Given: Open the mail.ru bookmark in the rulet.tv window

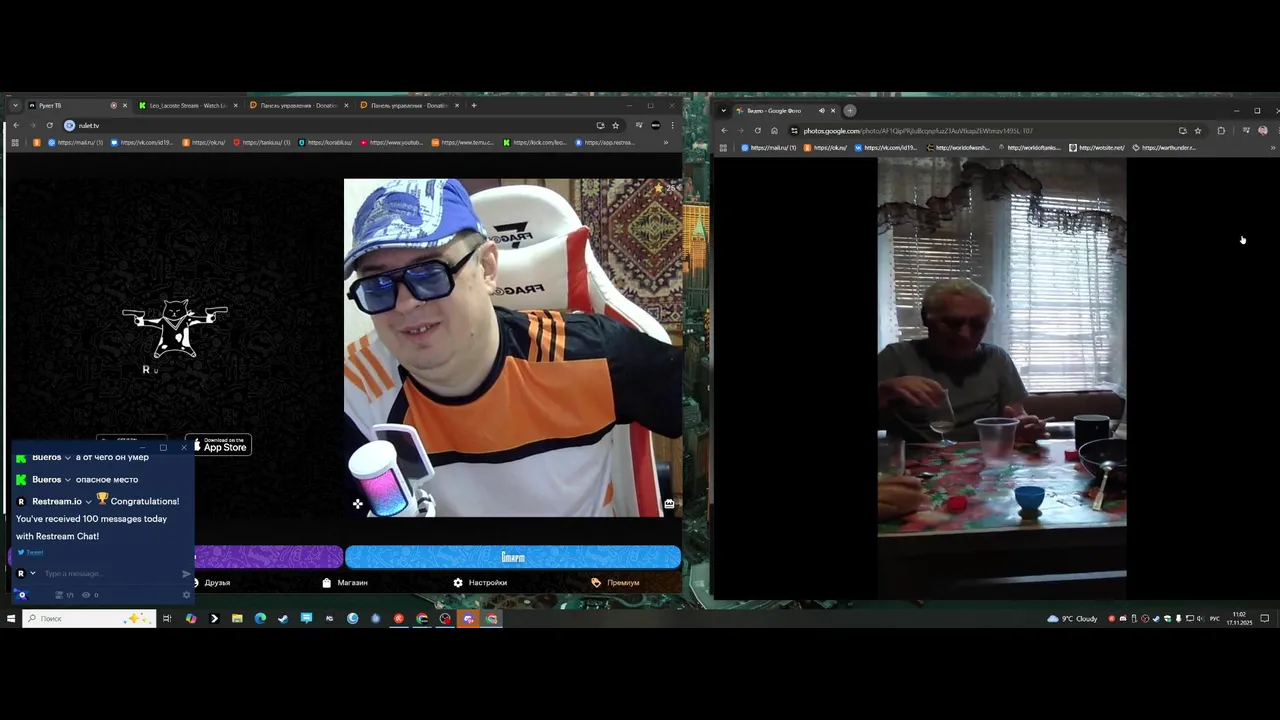Looking at the screenshot, I should [x=76, y=142].
